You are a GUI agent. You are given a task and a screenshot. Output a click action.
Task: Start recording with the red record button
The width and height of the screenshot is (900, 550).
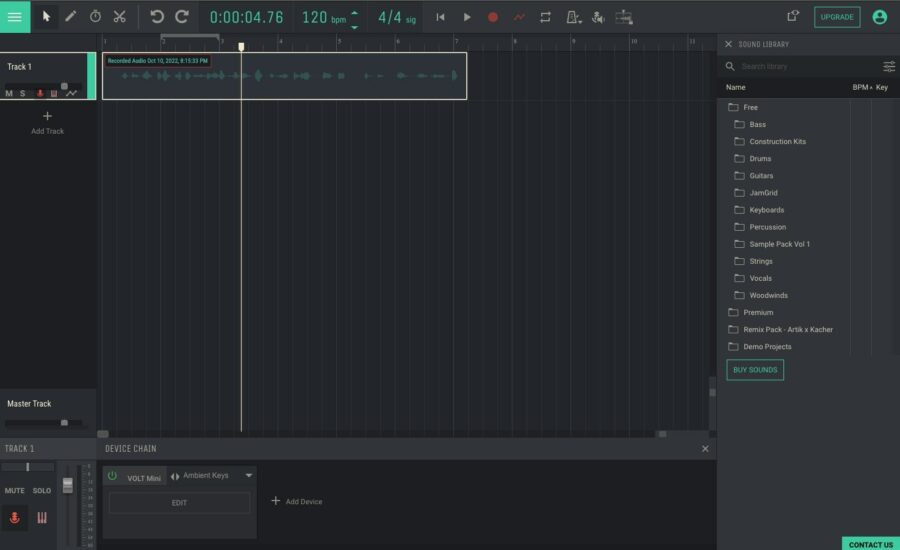[x=492, y=17]
